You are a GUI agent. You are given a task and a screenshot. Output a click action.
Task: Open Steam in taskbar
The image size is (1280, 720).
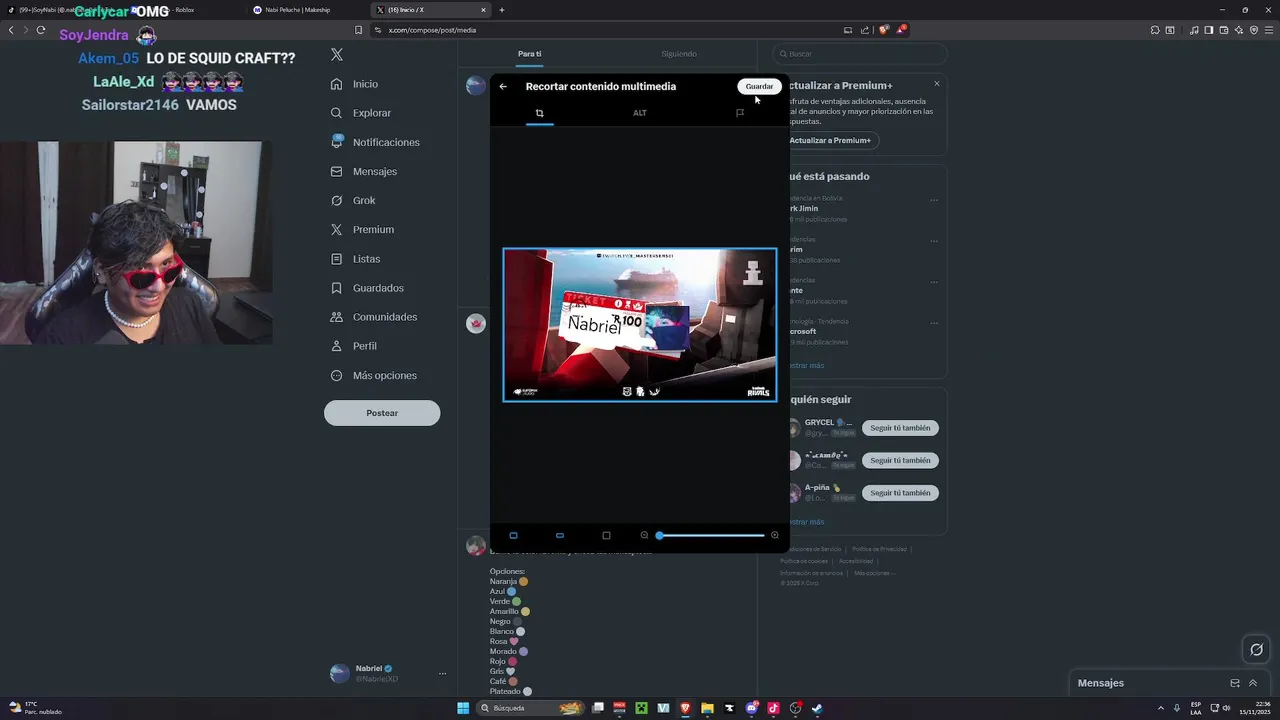coord(817,708)
